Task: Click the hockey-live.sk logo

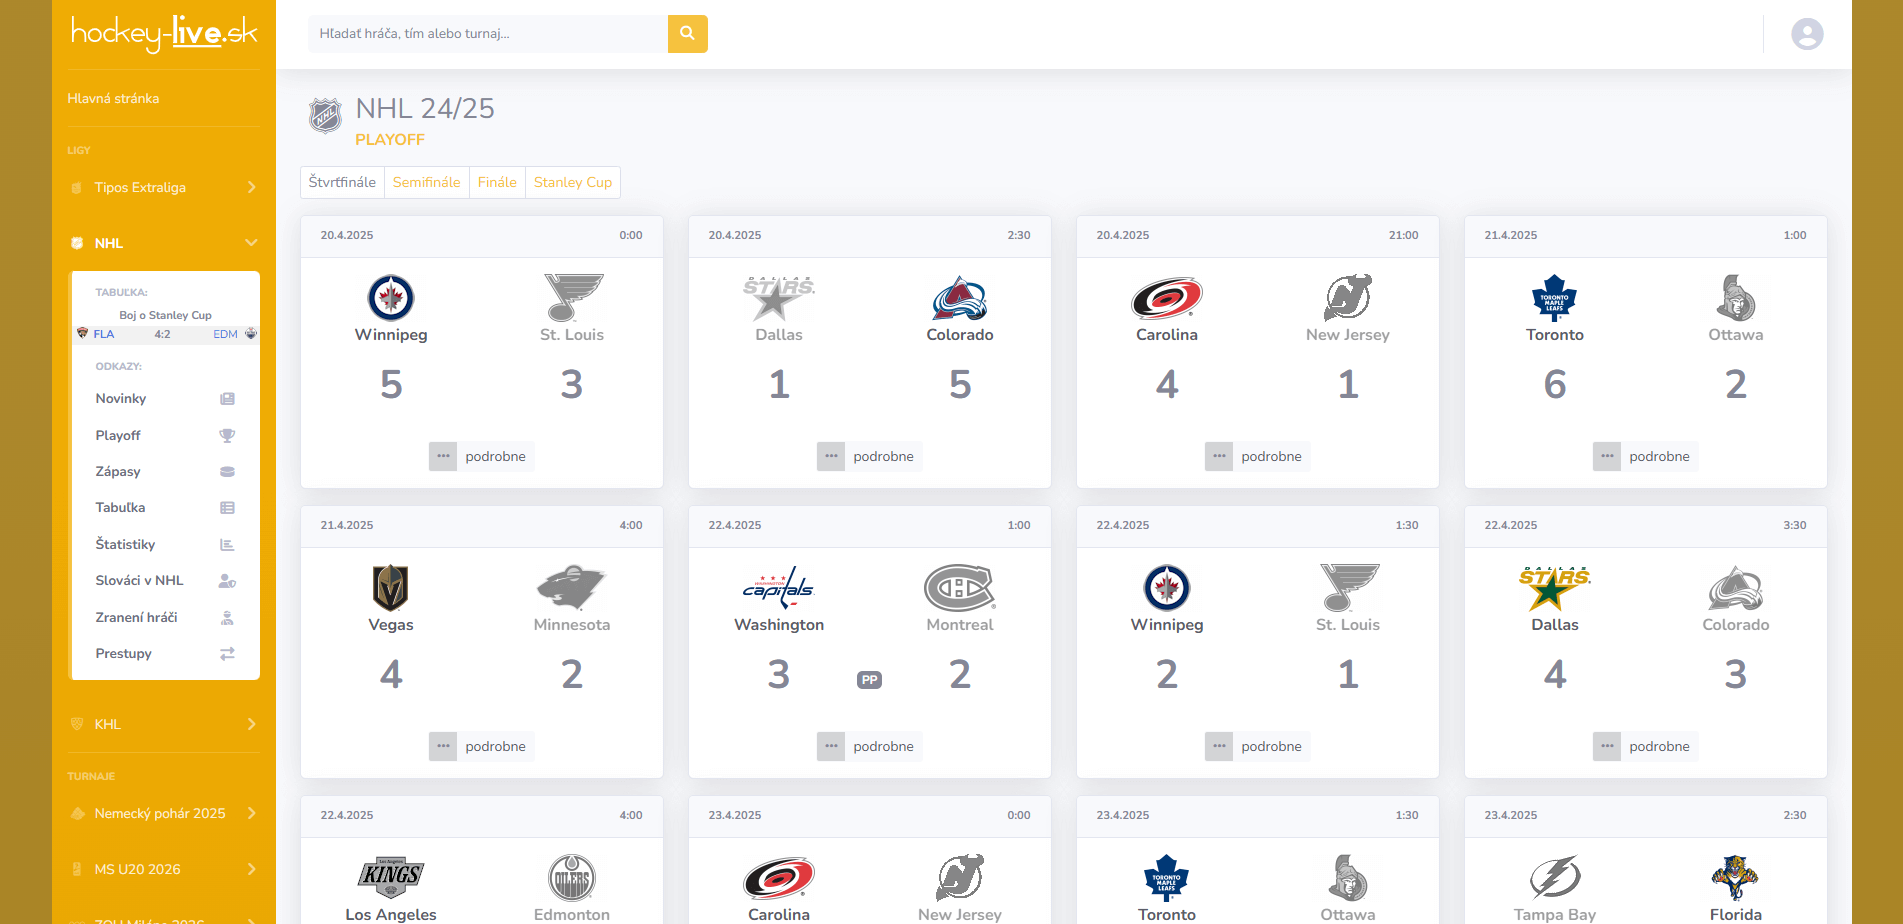Action: 164,33
